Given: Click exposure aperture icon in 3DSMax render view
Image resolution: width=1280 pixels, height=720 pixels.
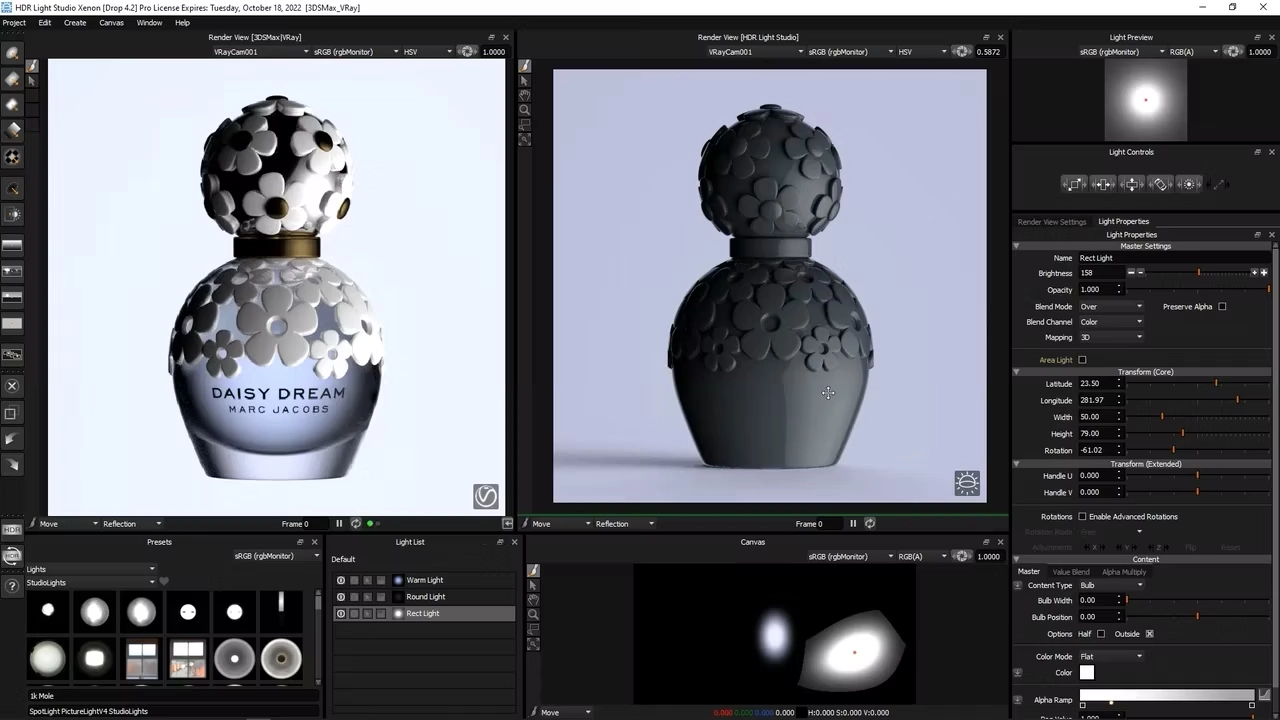Looking at the screenshot, I should (466, 52).
